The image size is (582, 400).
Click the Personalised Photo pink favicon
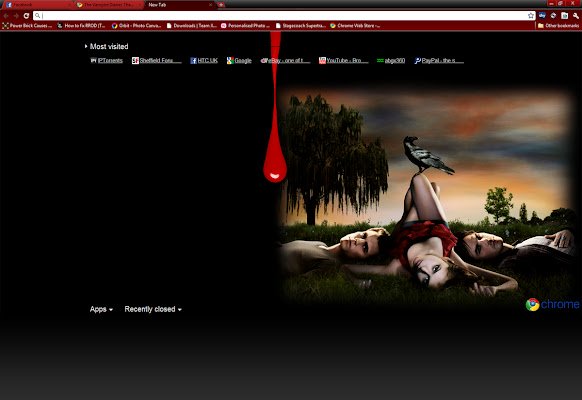[224, 26]
